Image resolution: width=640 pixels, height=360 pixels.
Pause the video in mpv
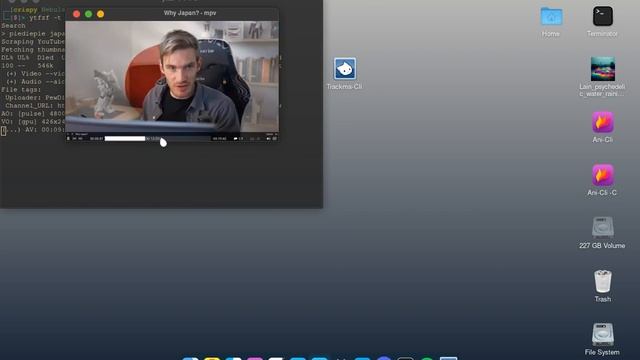point(68,139)
